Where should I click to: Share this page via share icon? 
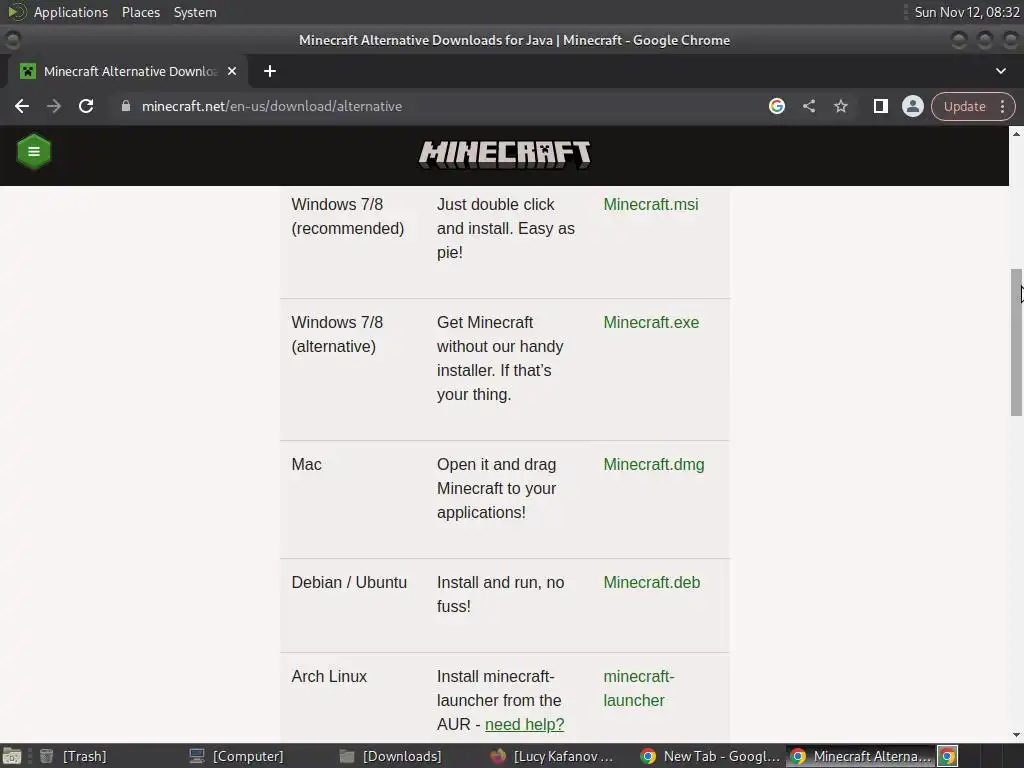click(808, 106)
